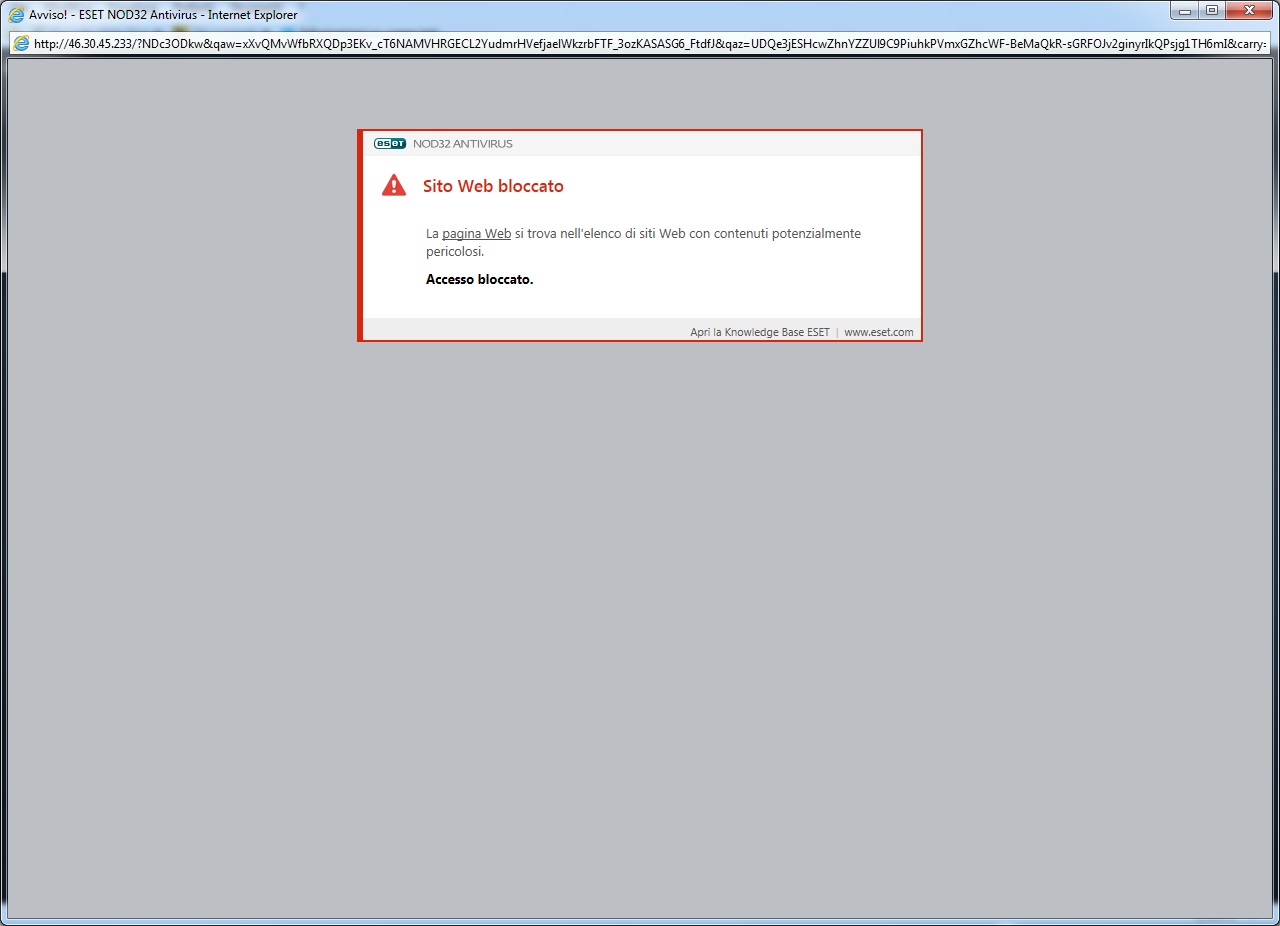1280x926 pixels.
Task: Minimize the Internet Explorer window
Action: [x=1185, y=11]
